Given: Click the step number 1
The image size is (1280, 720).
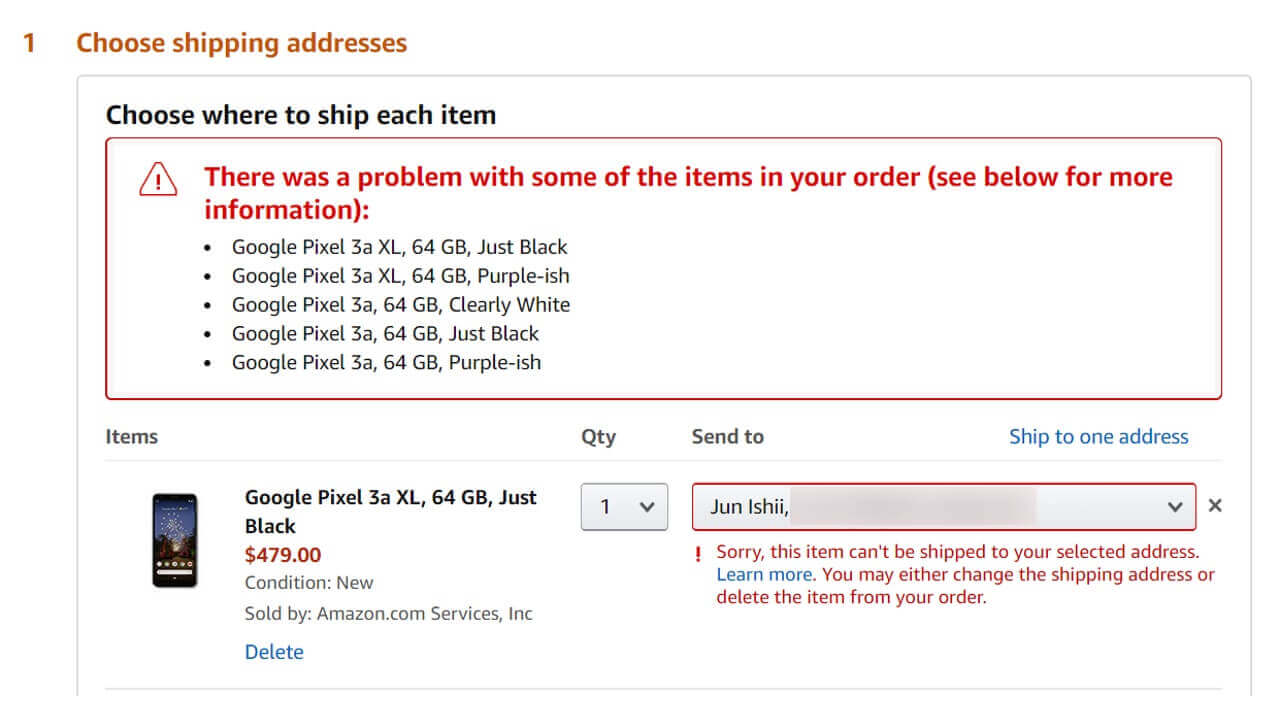Looking at the screenshot, I should coord(30,43).
